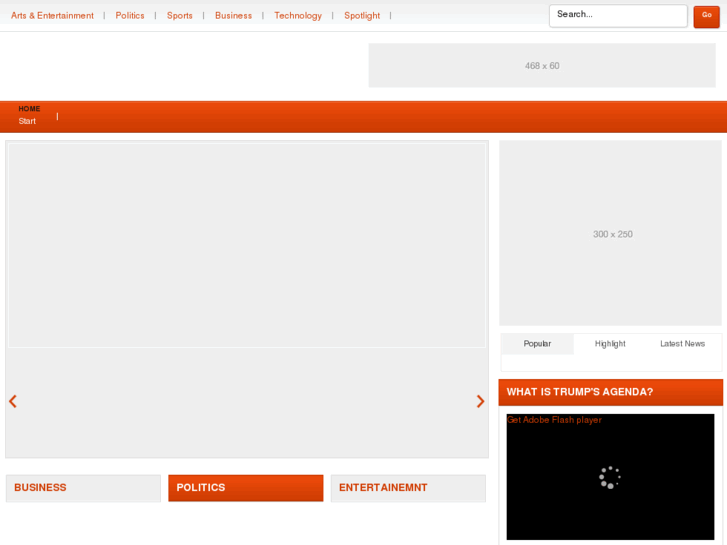Viewport: 727px width, 545px height.
Task: Go to the Sports section
Action: [179, 16]
